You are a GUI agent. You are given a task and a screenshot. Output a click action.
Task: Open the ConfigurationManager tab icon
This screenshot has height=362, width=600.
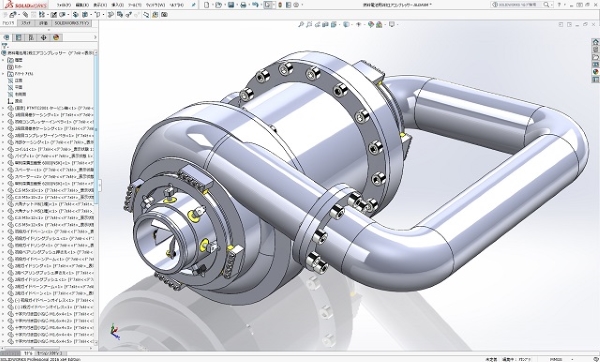(31, 37)
